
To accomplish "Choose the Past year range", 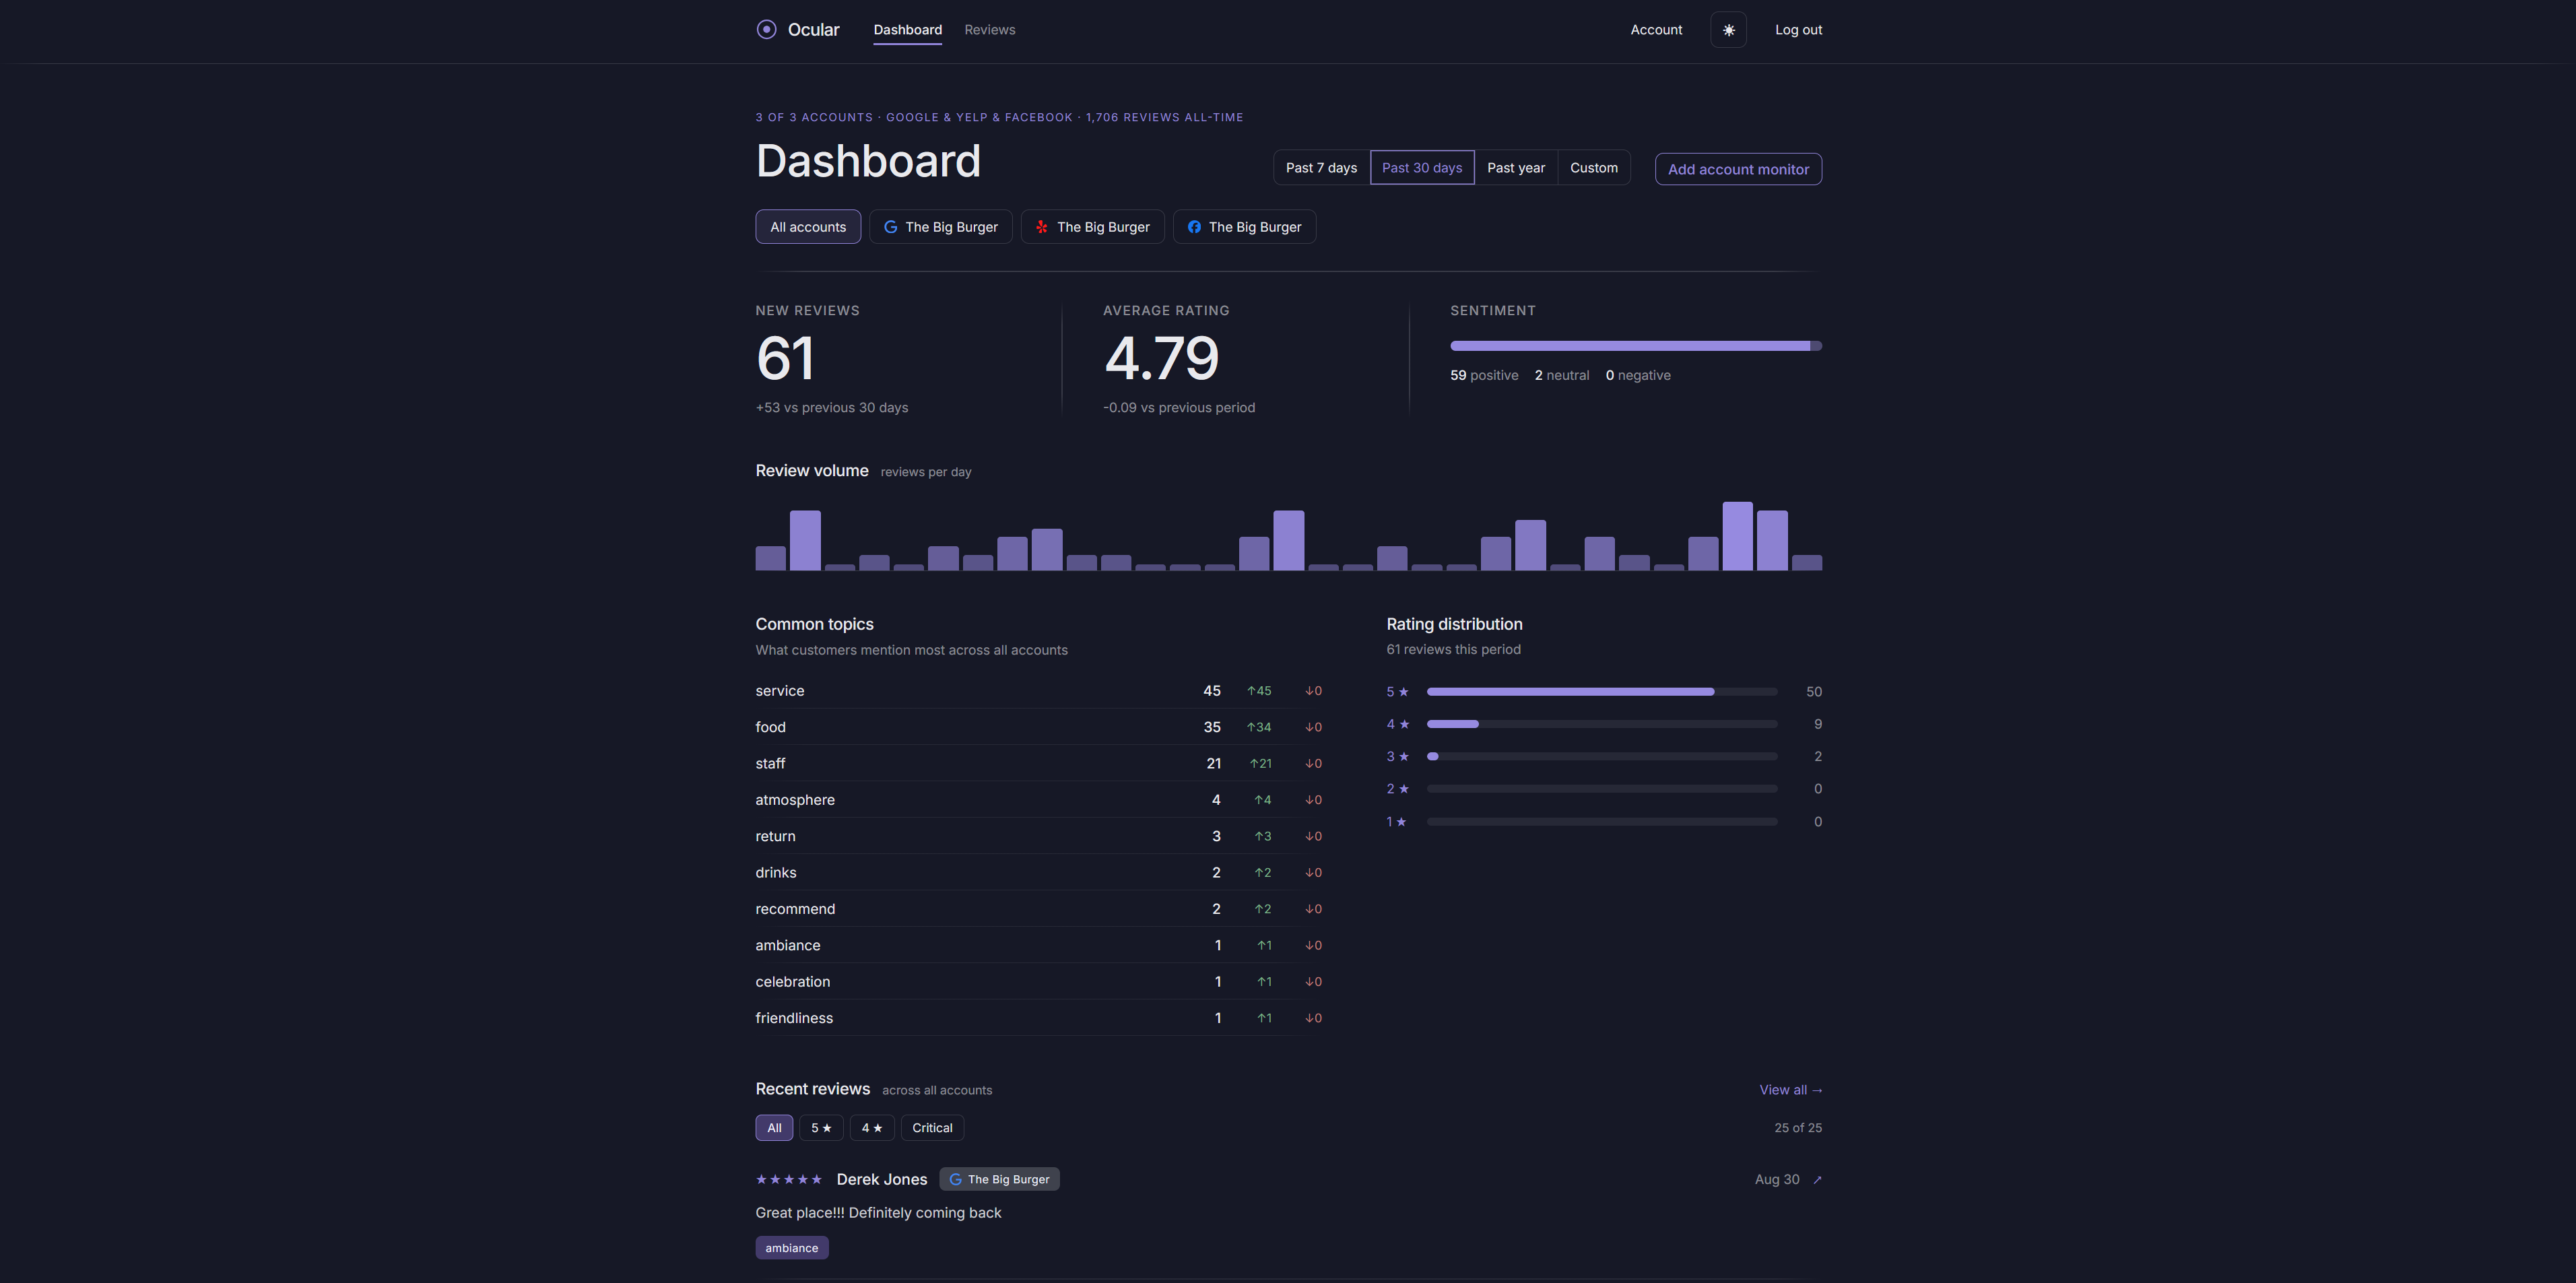I will coord(1515,168).
